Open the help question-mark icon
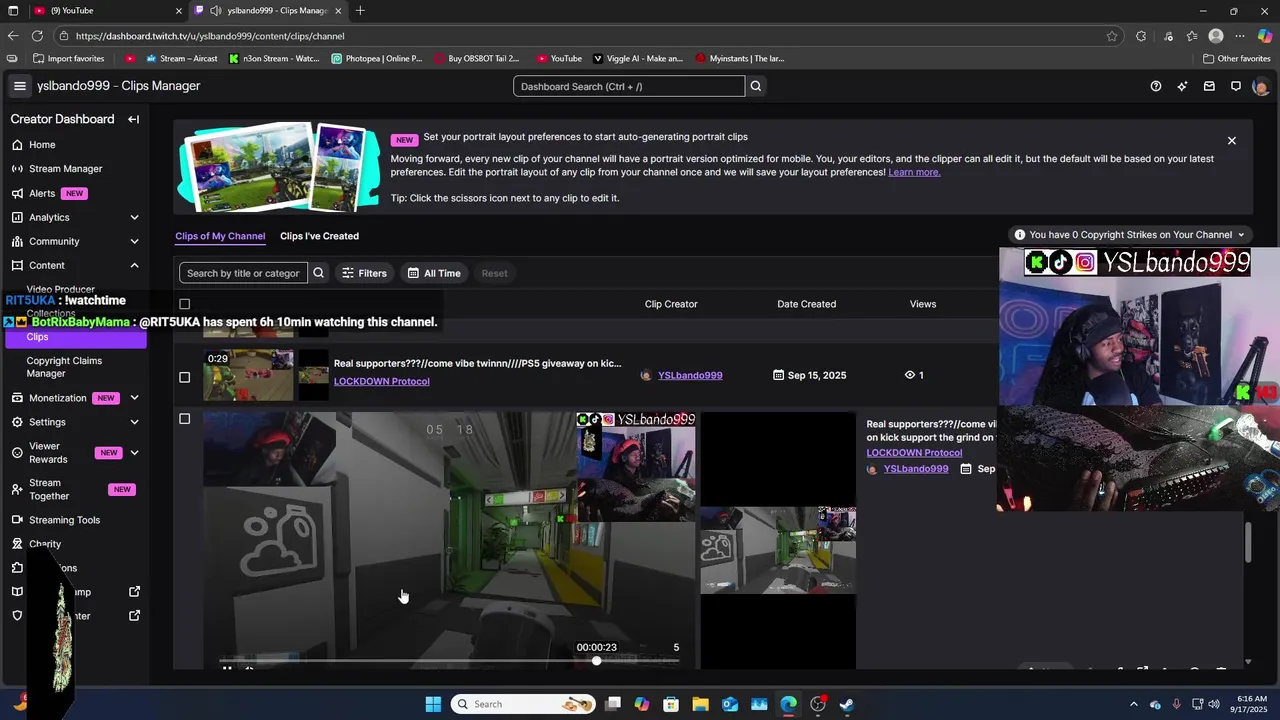1280x720 pixels. 1156,86
